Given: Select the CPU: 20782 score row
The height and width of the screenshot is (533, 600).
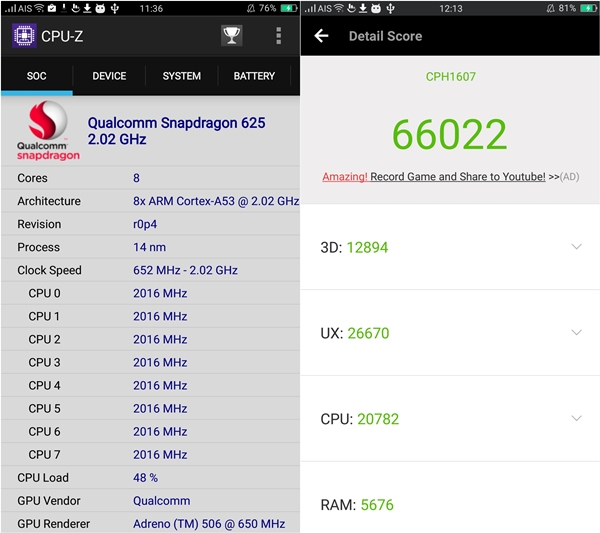Looking at the screenshot, I should point(450,419).
